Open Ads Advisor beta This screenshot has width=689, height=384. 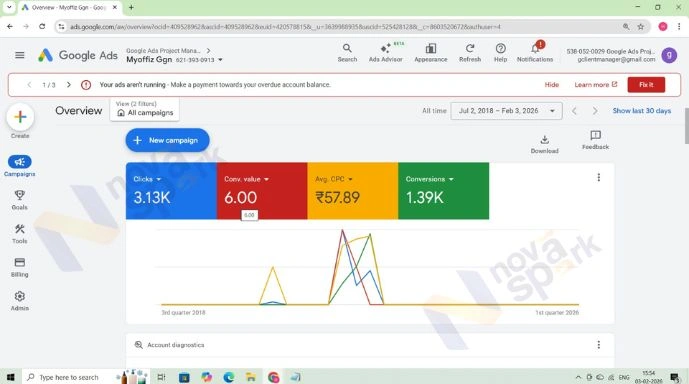[x=385, y=53]
